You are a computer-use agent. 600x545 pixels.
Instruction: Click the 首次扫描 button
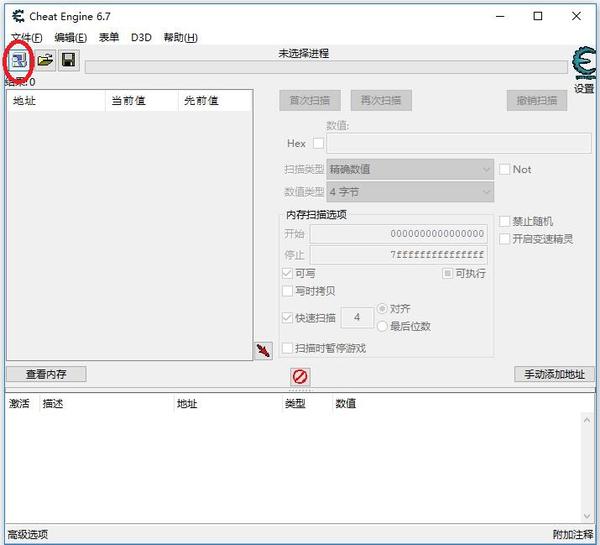point(310,101)
